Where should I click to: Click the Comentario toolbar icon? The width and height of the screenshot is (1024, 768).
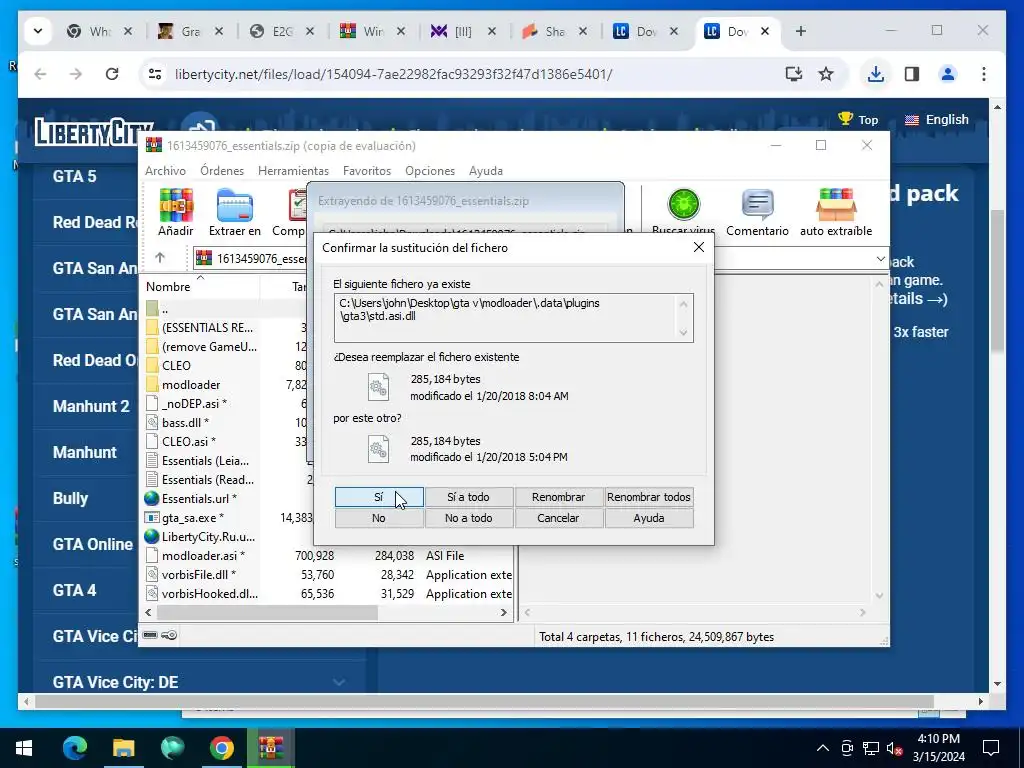point(758,212)
